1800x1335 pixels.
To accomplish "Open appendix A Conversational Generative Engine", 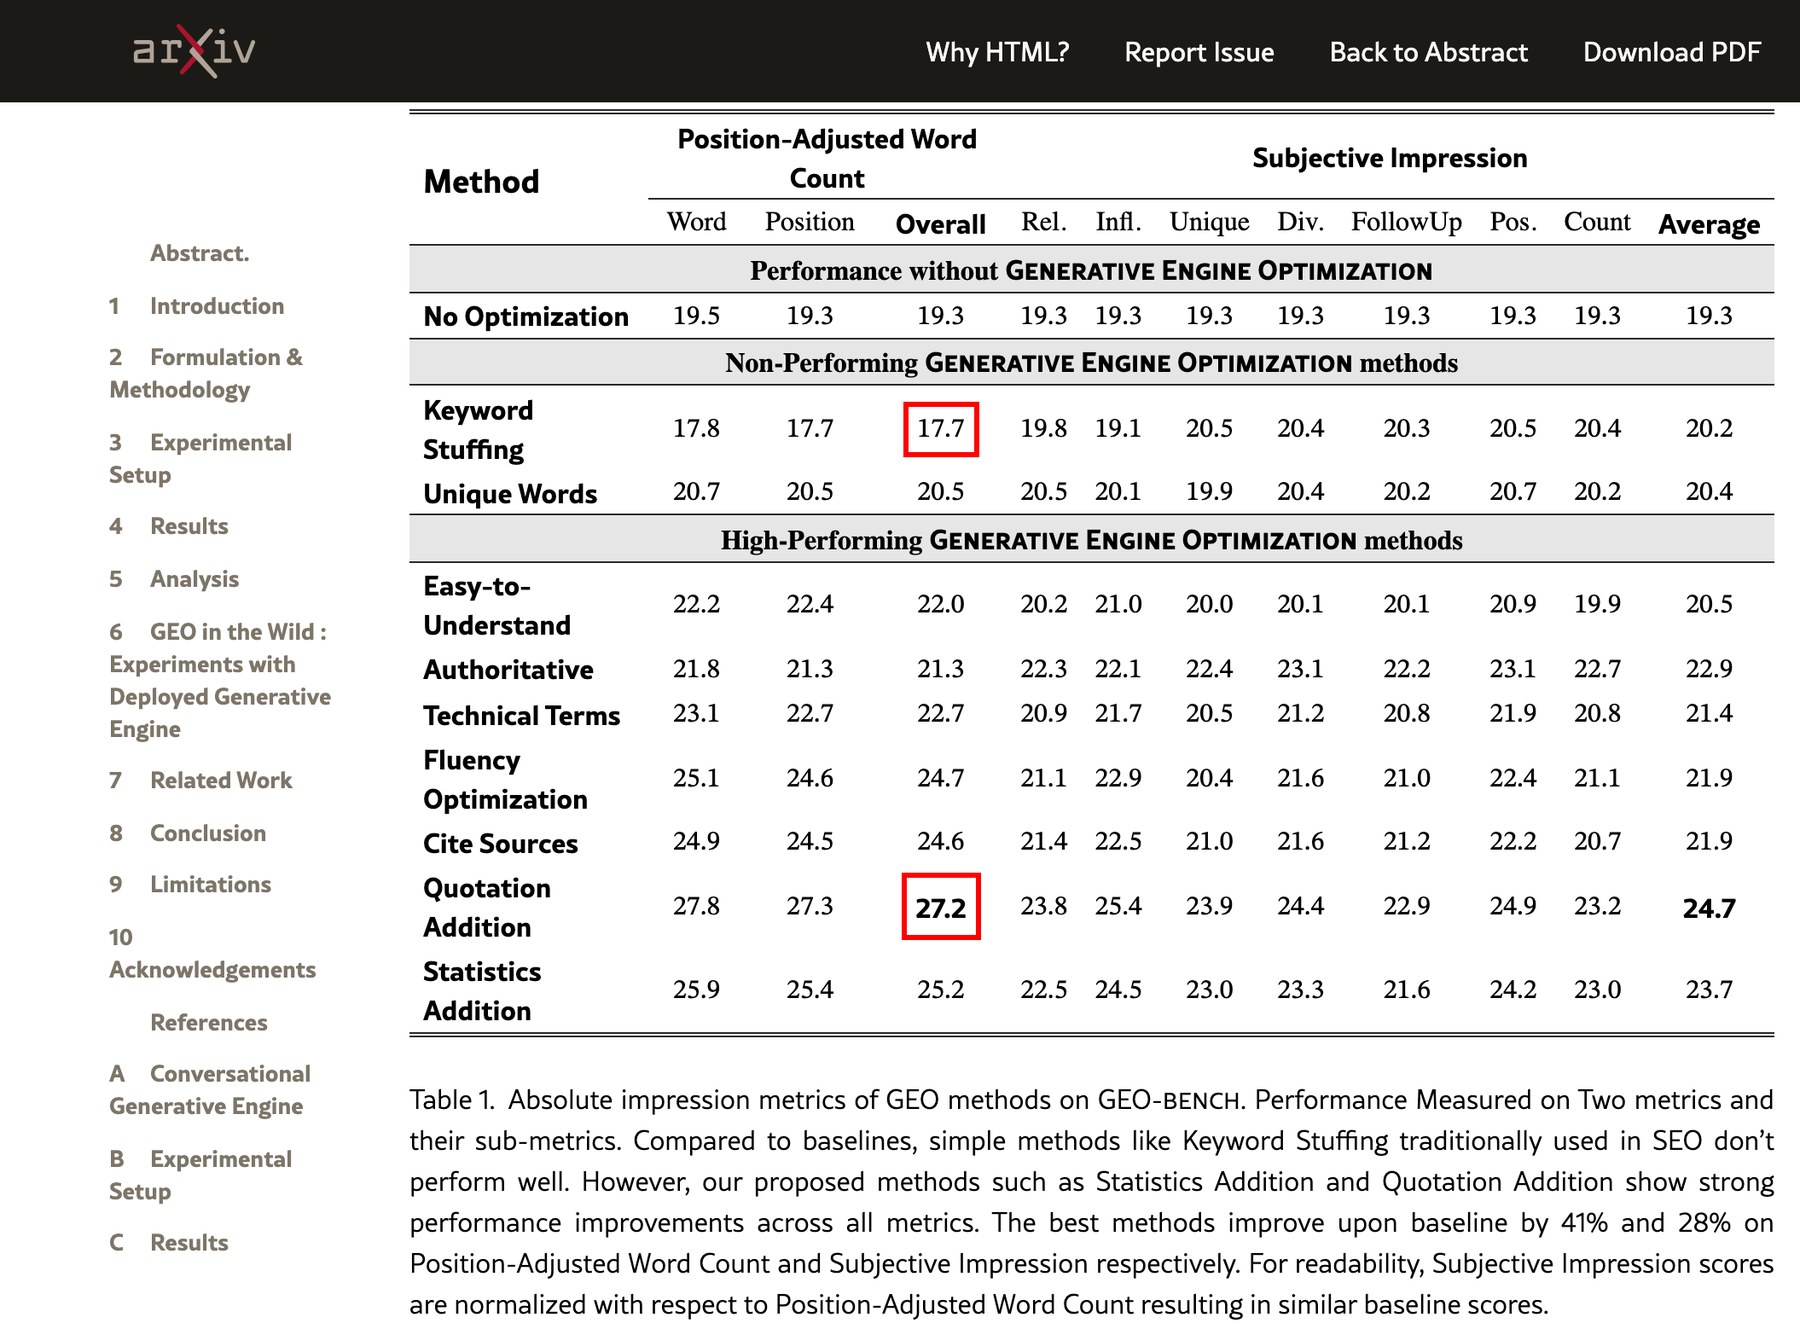I will point(210,1089).
